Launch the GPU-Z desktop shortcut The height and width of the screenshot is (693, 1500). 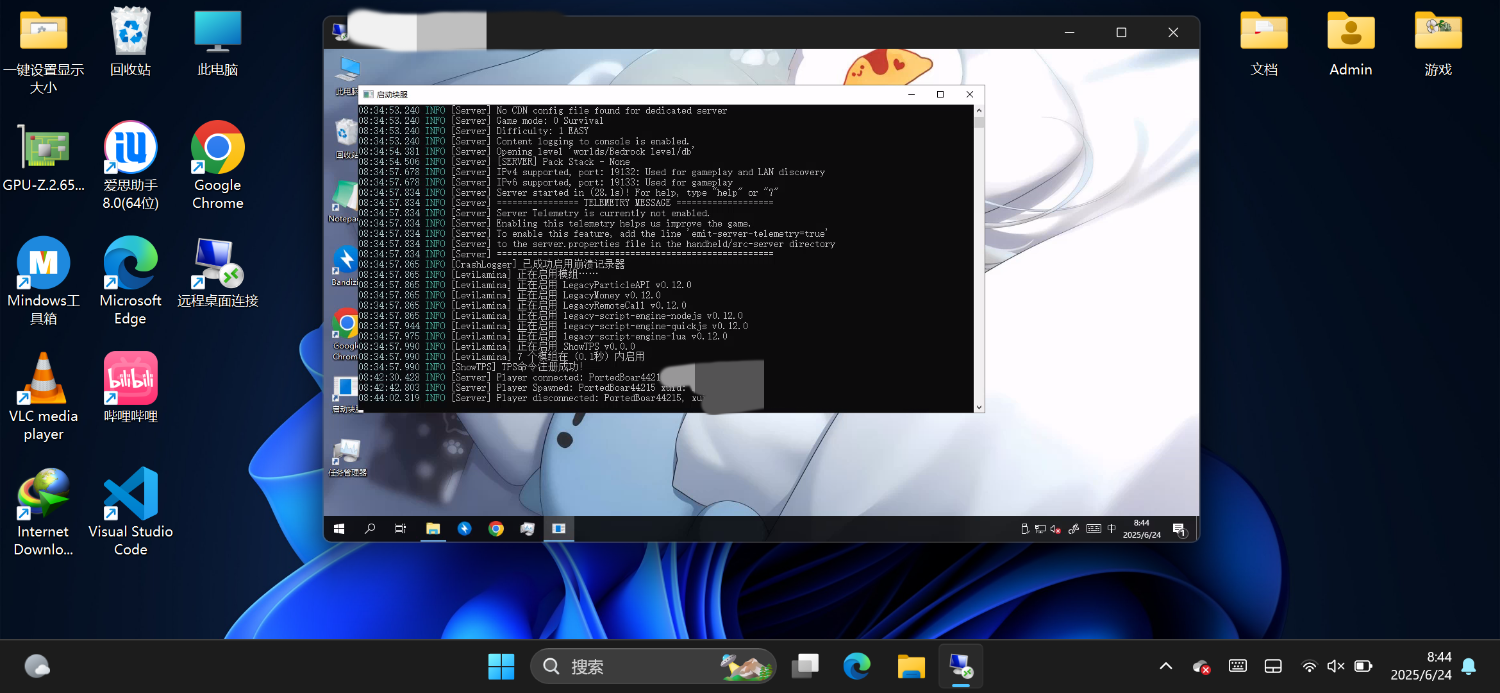pos(44,158)
